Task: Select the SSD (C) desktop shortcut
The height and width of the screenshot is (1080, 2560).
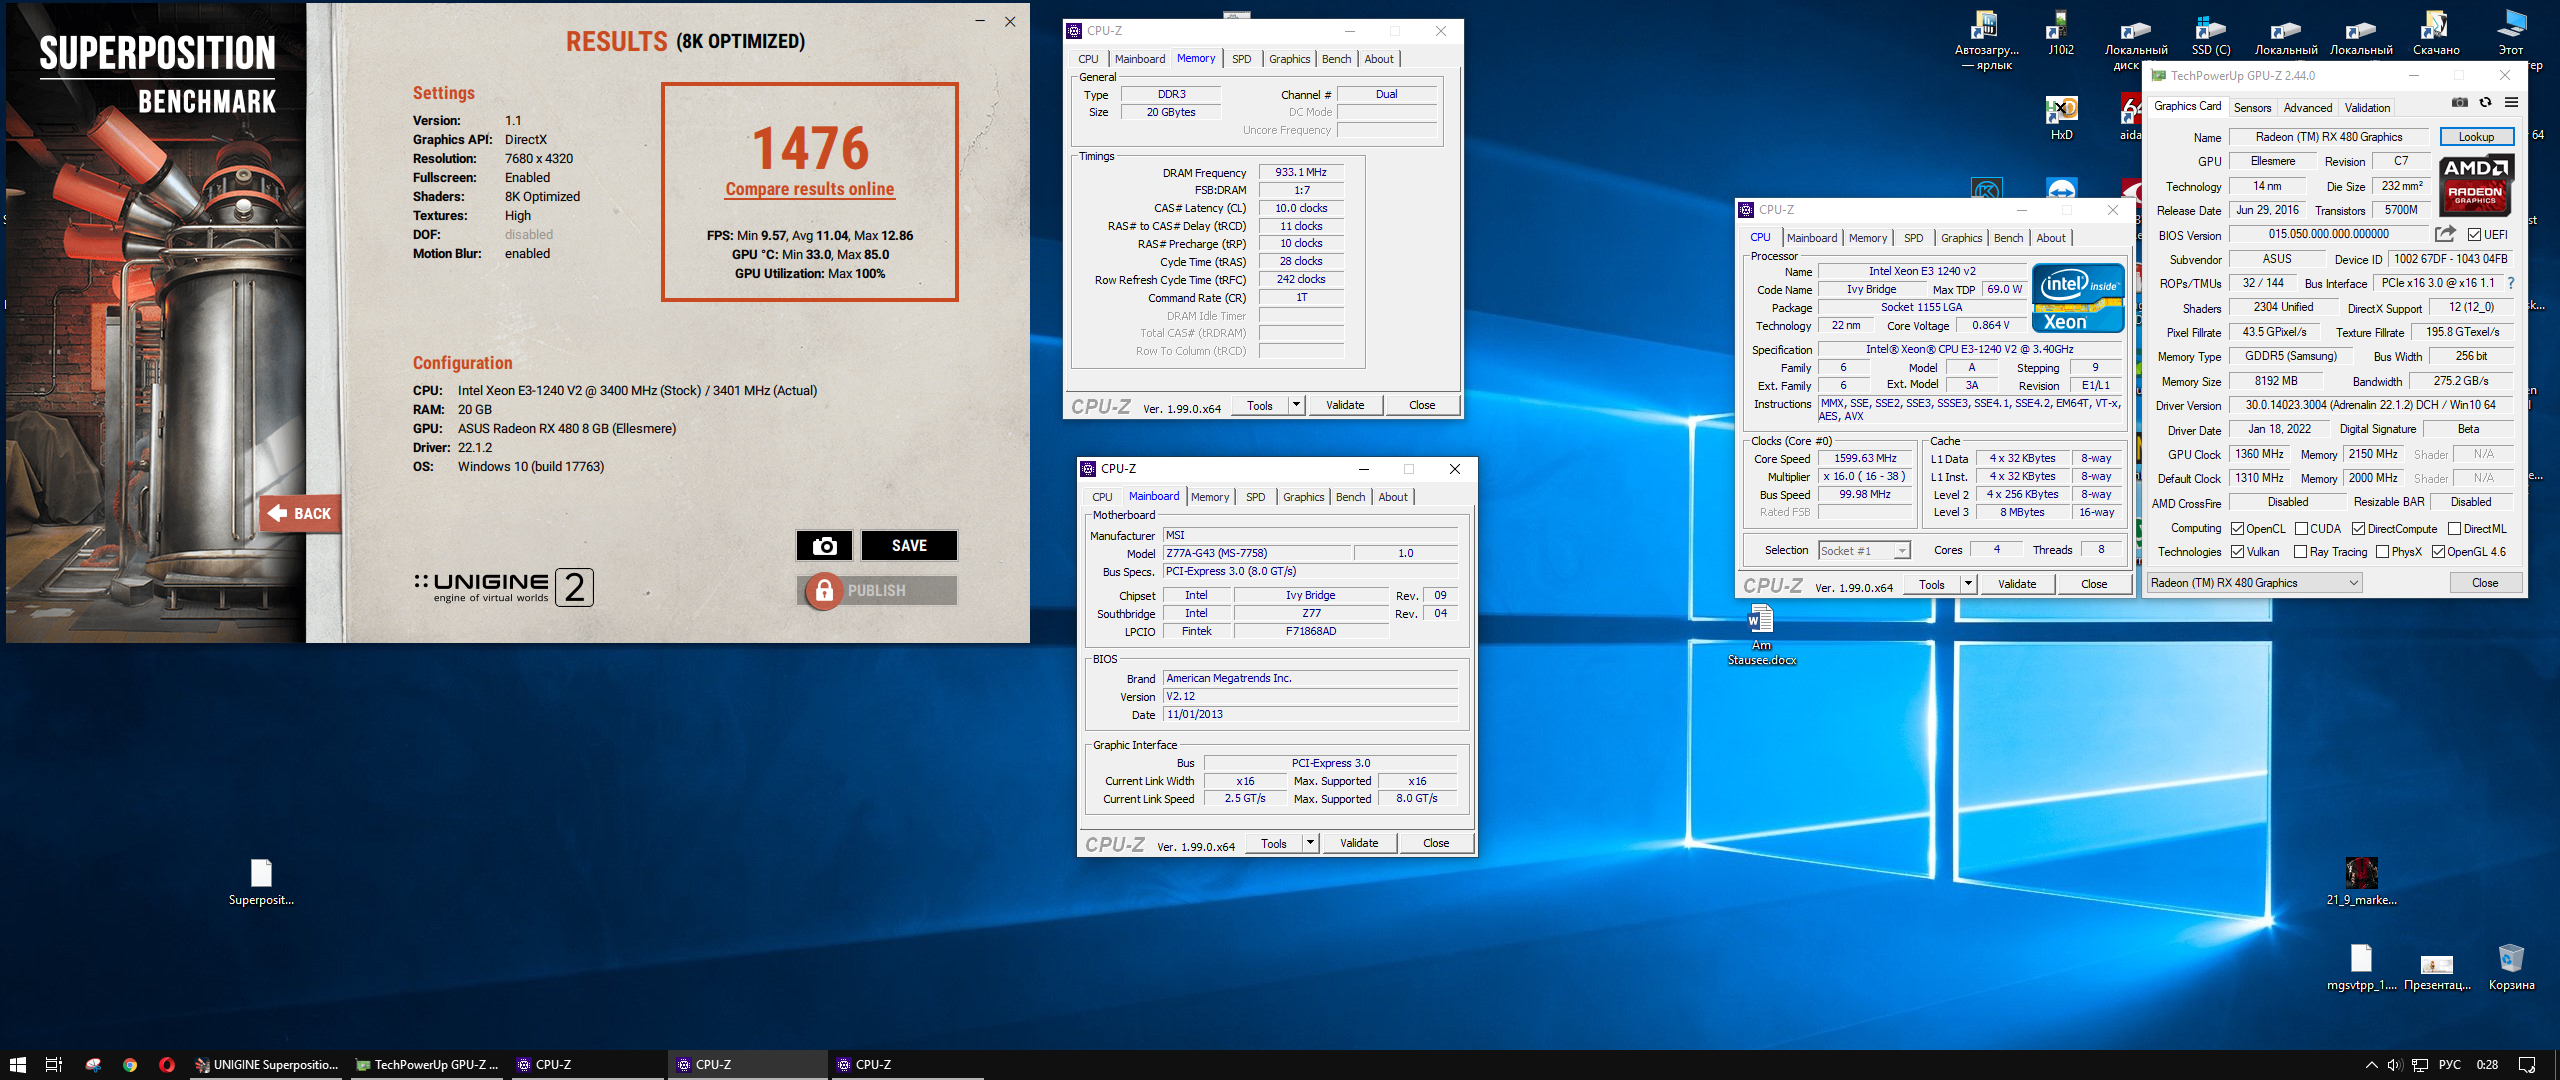Action: (x=2211, y=32)
